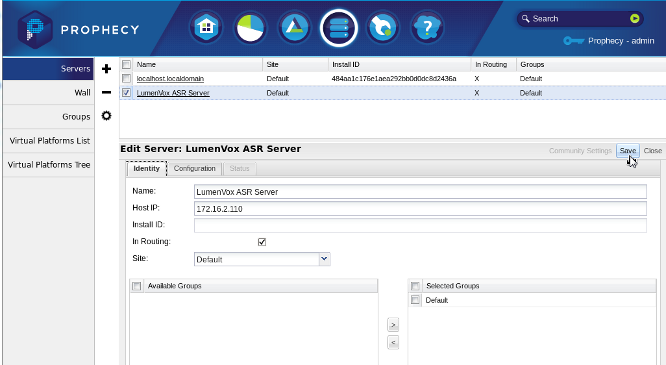Check the Selected Groups header checkbox
Viewport: 666px width, 365px height.
point(415,286)
